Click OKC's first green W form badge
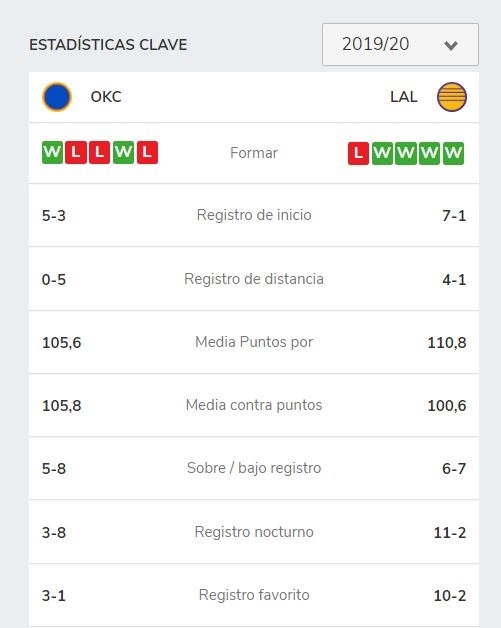501x628 pixels. [x=52, y=153]
